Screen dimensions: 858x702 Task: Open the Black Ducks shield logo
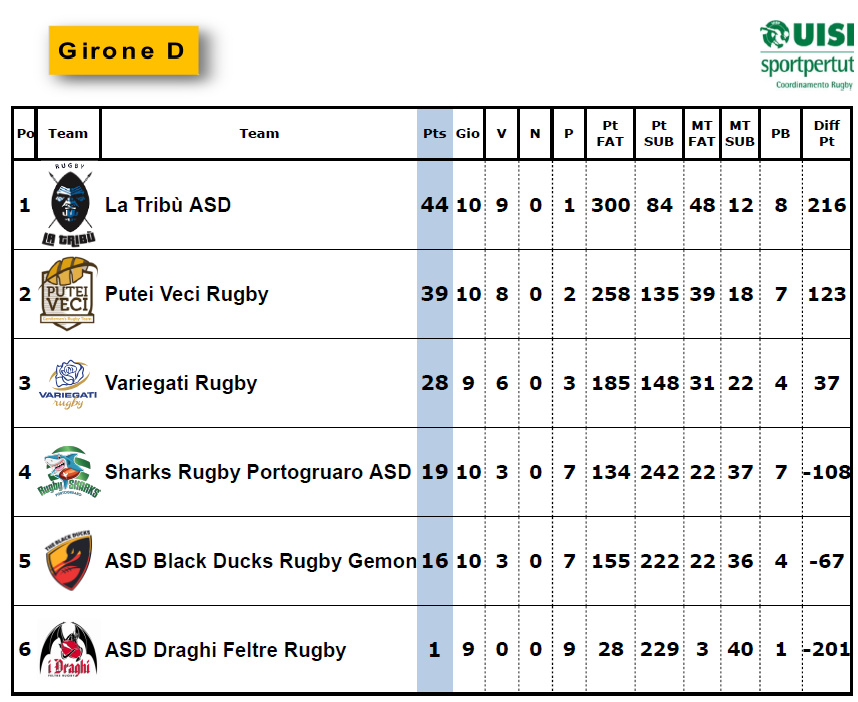click(x=69, y=560)
